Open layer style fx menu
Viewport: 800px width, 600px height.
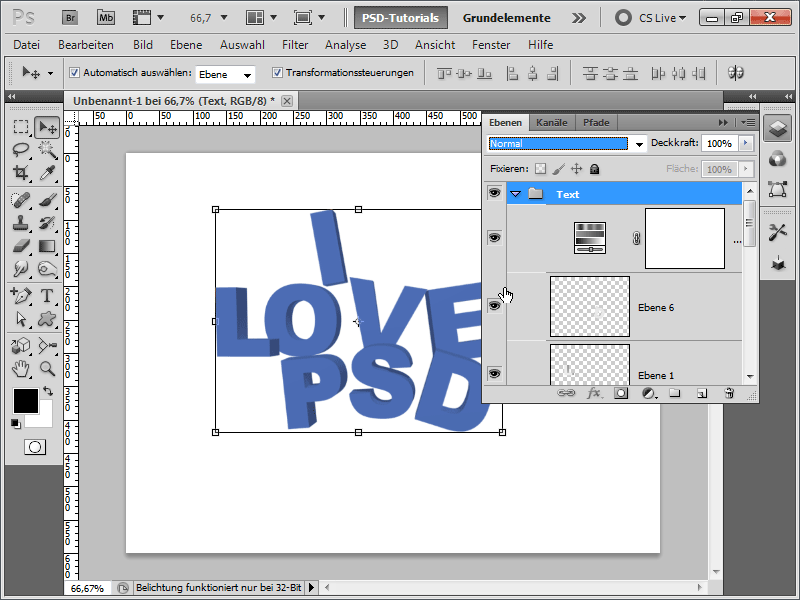click(x=594, y=393)
